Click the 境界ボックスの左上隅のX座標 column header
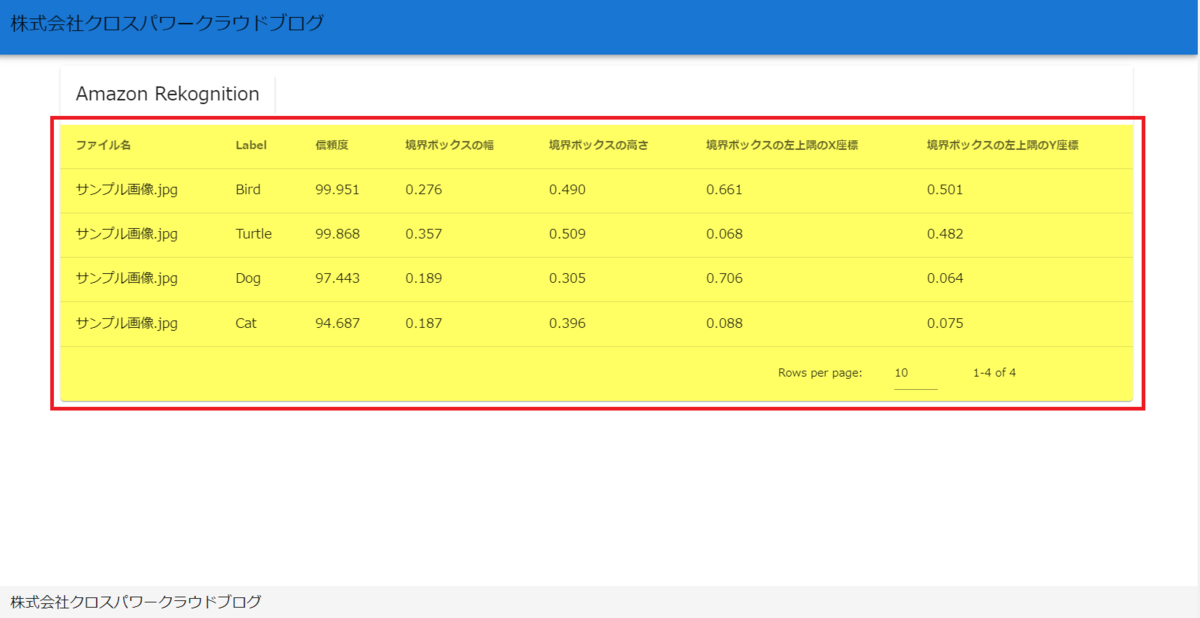The image size is (1200, 618). click(782, 145)
